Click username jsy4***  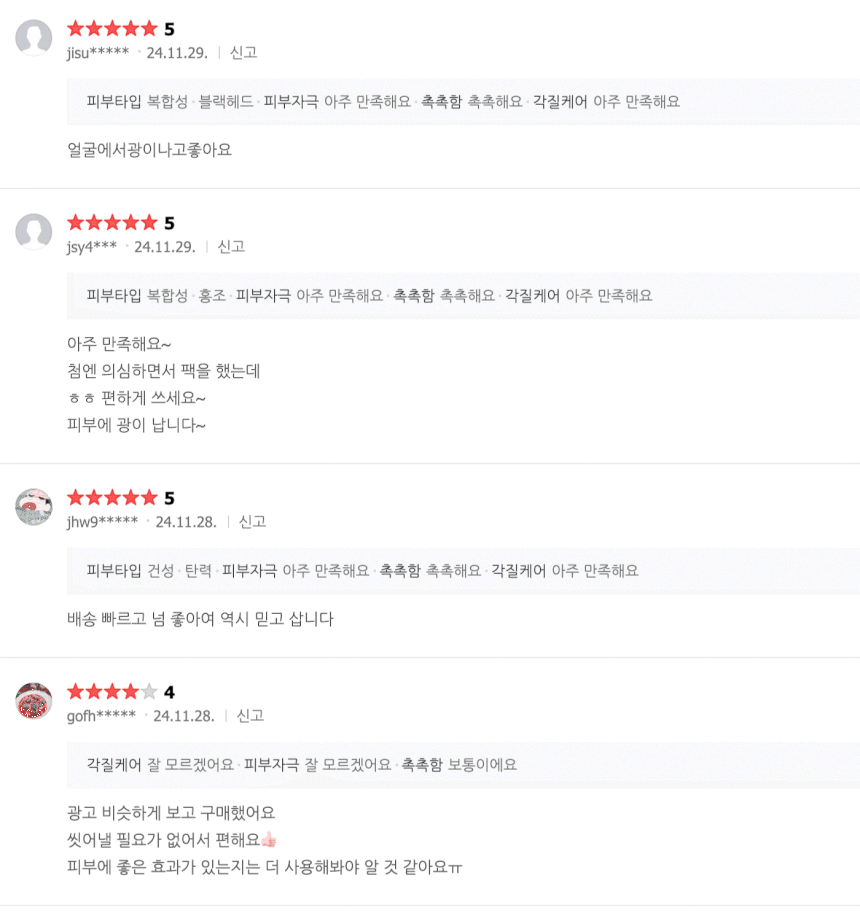92,247
